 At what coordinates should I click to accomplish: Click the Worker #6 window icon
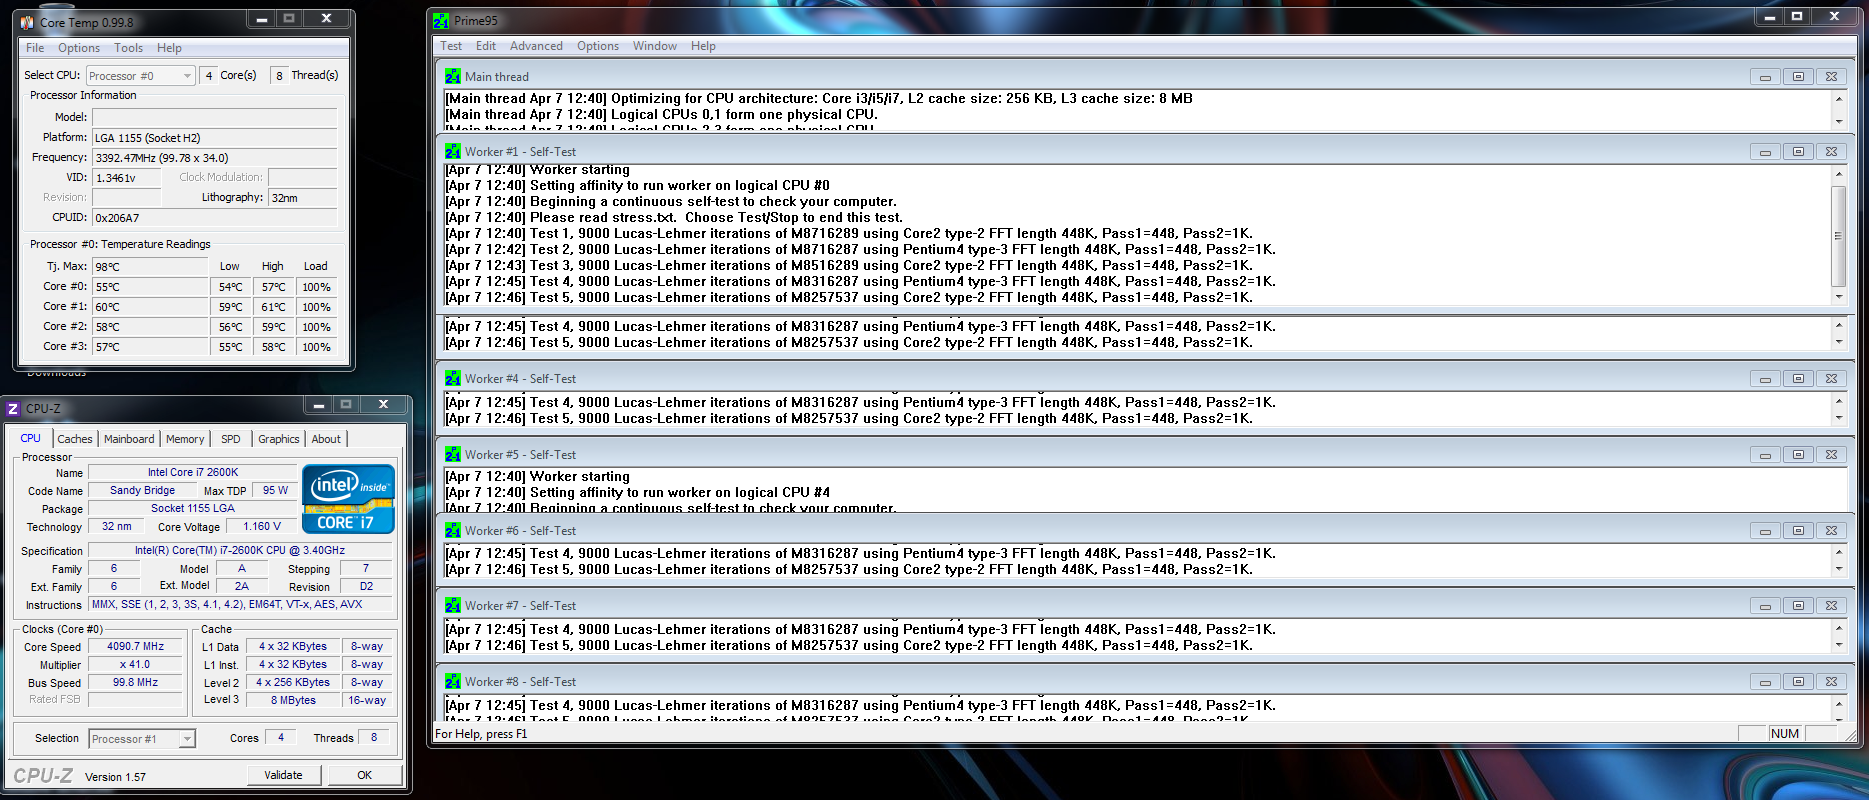click(453, 531)
